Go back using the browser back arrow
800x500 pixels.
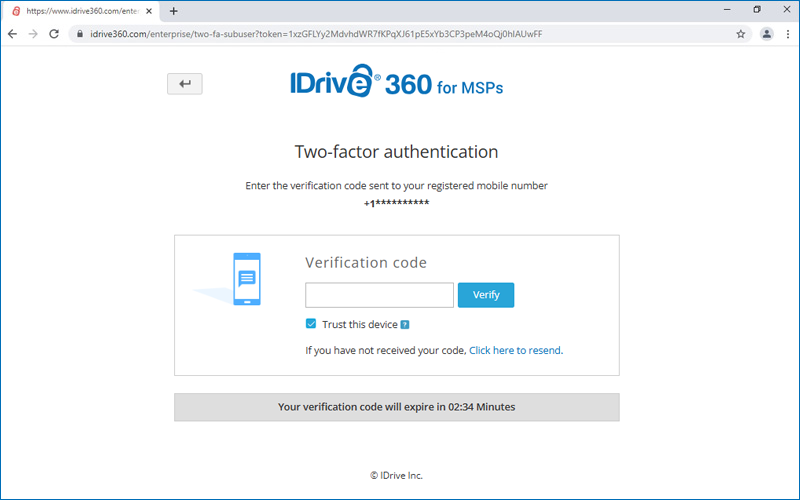[12, 34]
